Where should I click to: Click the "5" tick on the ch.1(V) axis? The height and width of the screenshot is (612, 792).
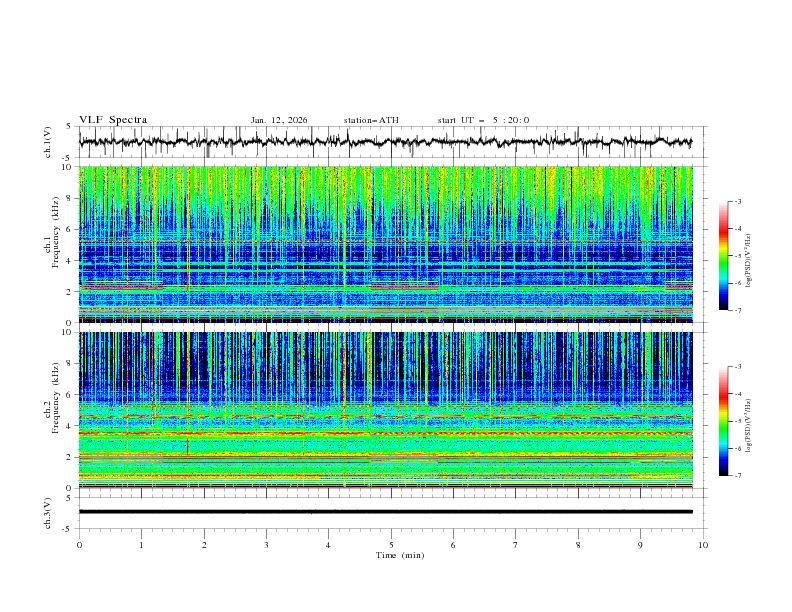point(69,127)
